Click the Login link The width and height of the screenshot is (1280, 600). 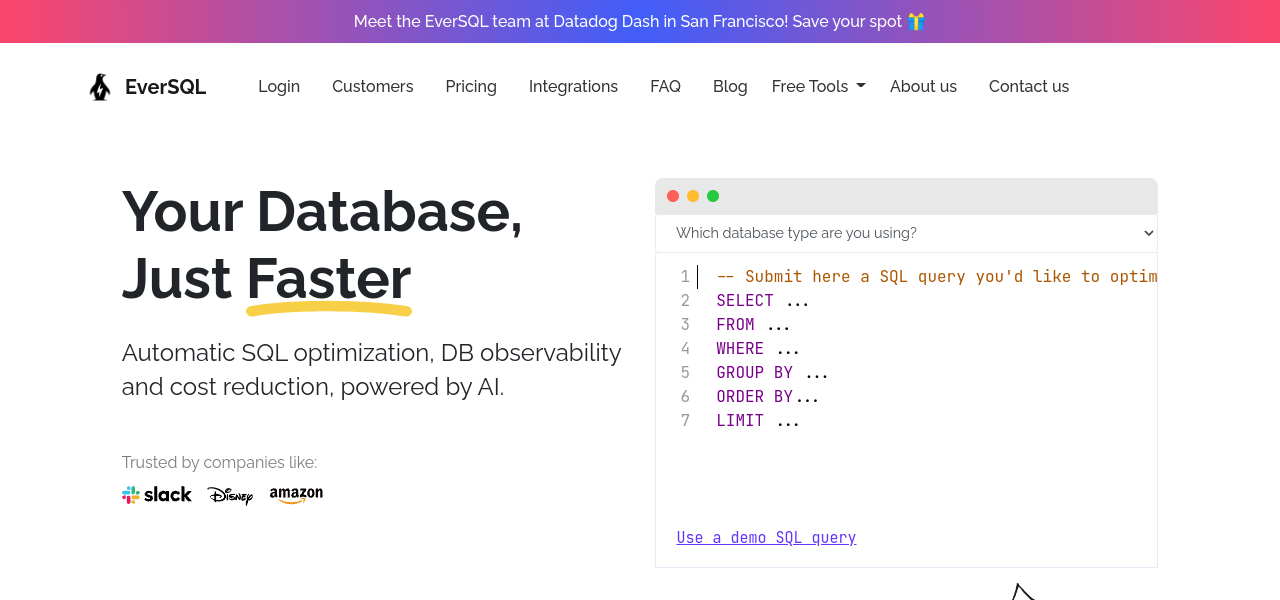point(279,87)
